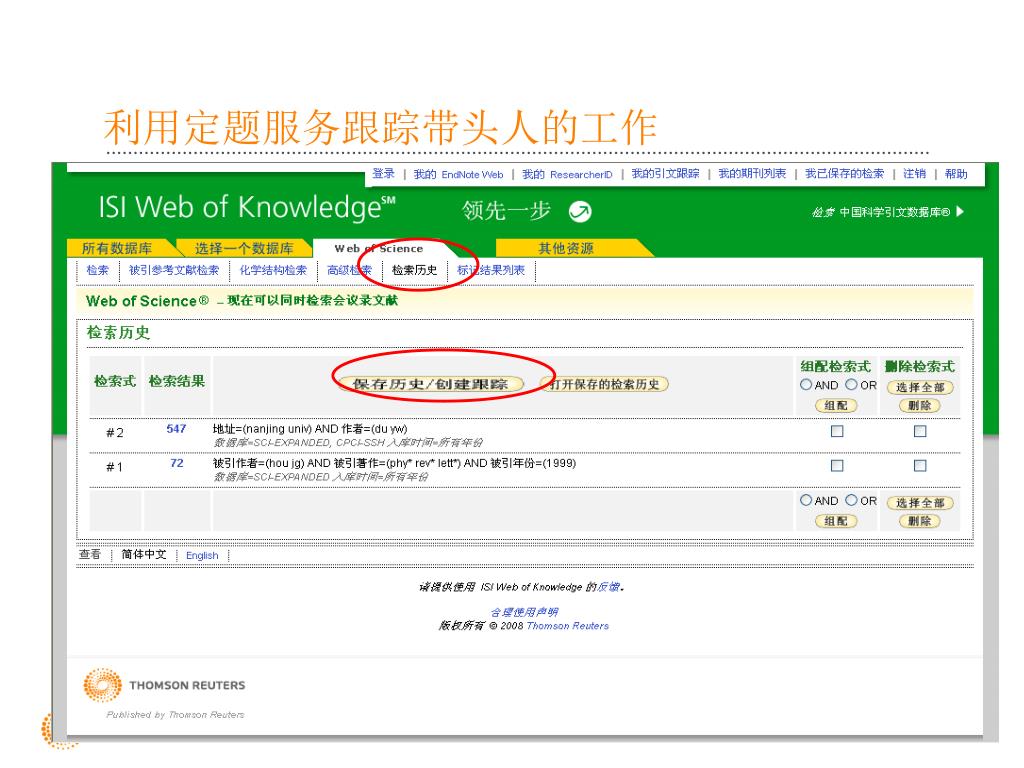Tick the 组配 checkbox for search #2
This screenshot has width=1024, height=768.
pyautogui.click(x=837, y=431)
